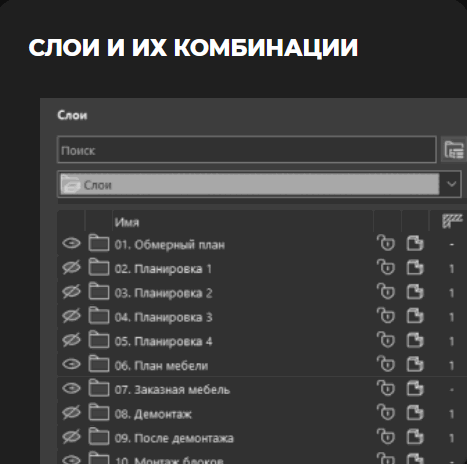Toggle 3D model mode icon for 01. Обмерный план

coord(415,243)
